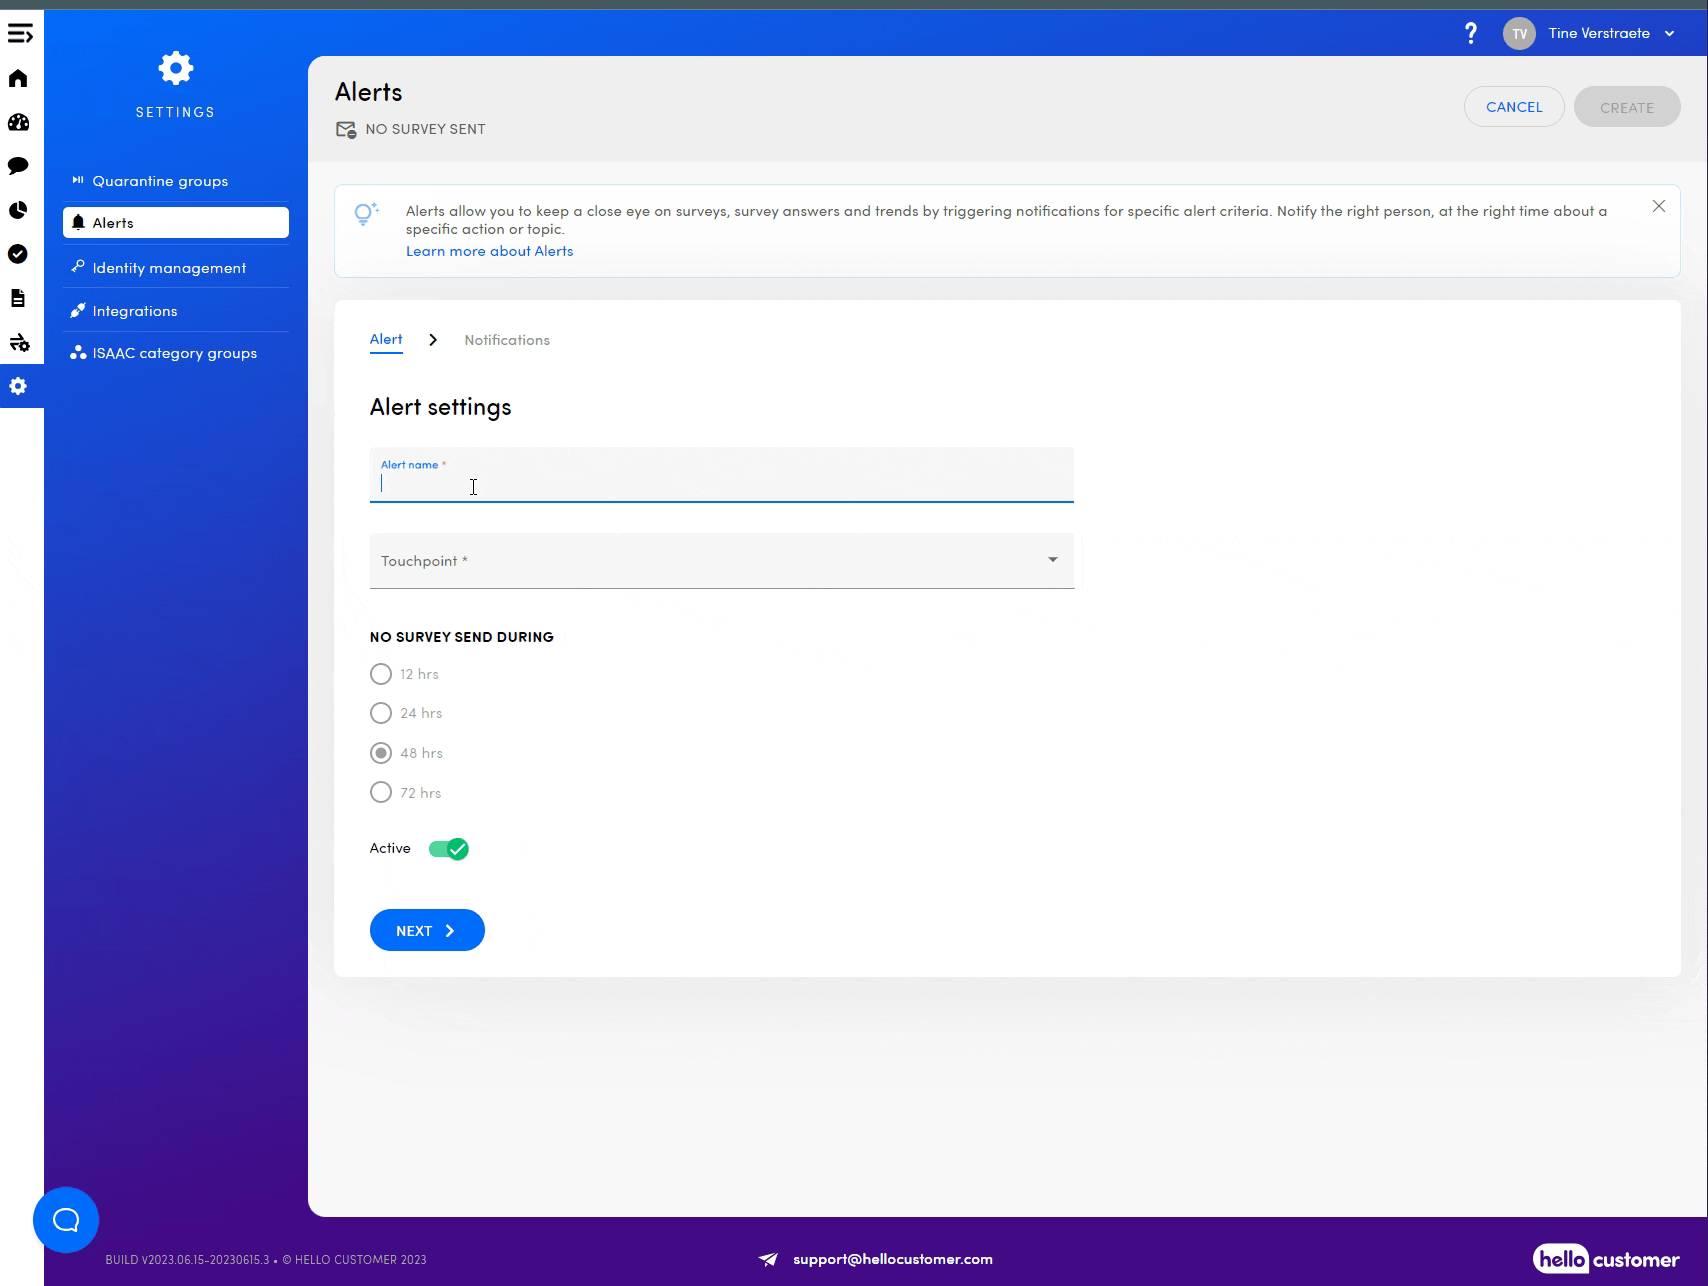
Task: Select the 12 hrs radio option
Action: (x=381, y=674)
